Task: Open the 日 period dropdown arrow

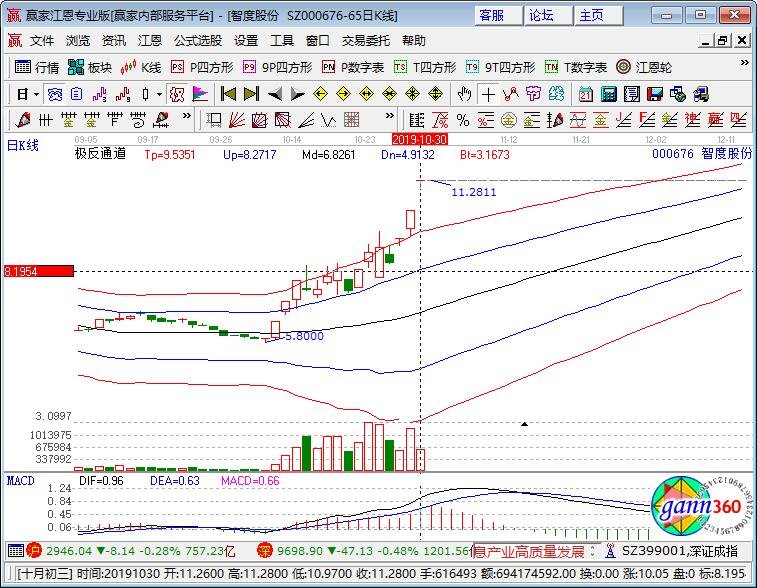Action: 36,94
